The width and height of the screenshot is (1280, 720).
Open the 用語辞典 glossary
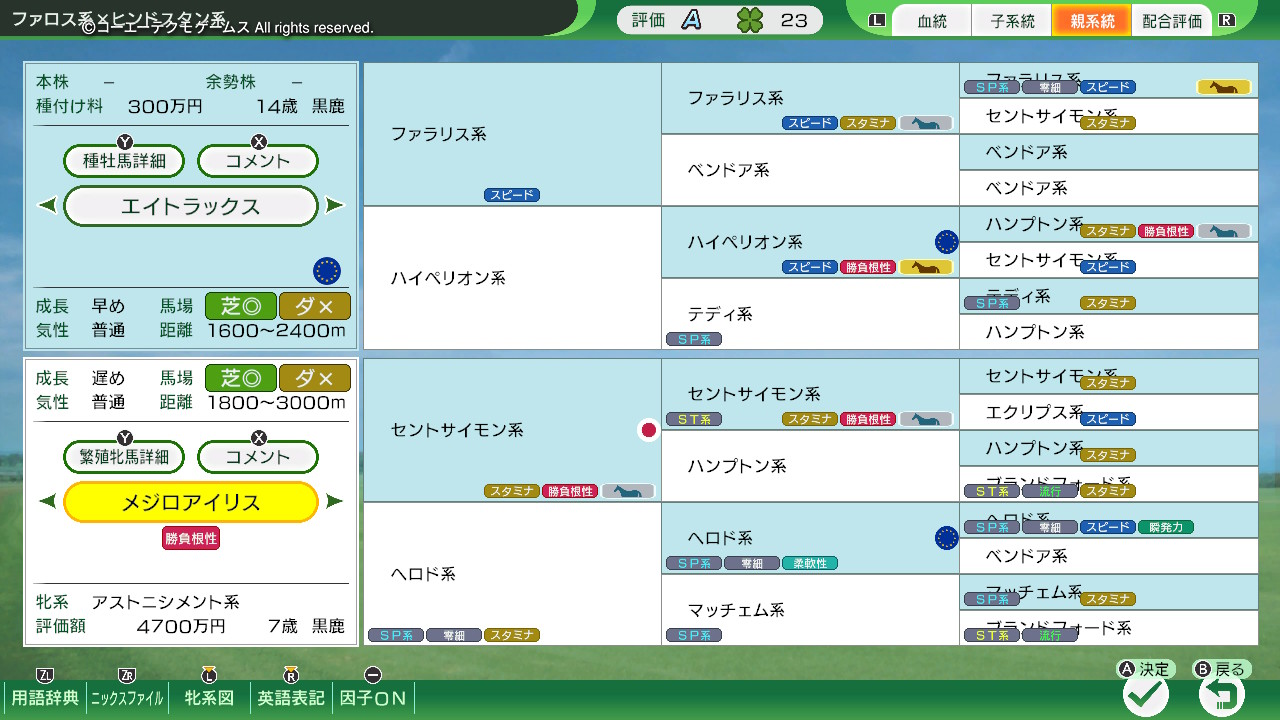(45, 698)
